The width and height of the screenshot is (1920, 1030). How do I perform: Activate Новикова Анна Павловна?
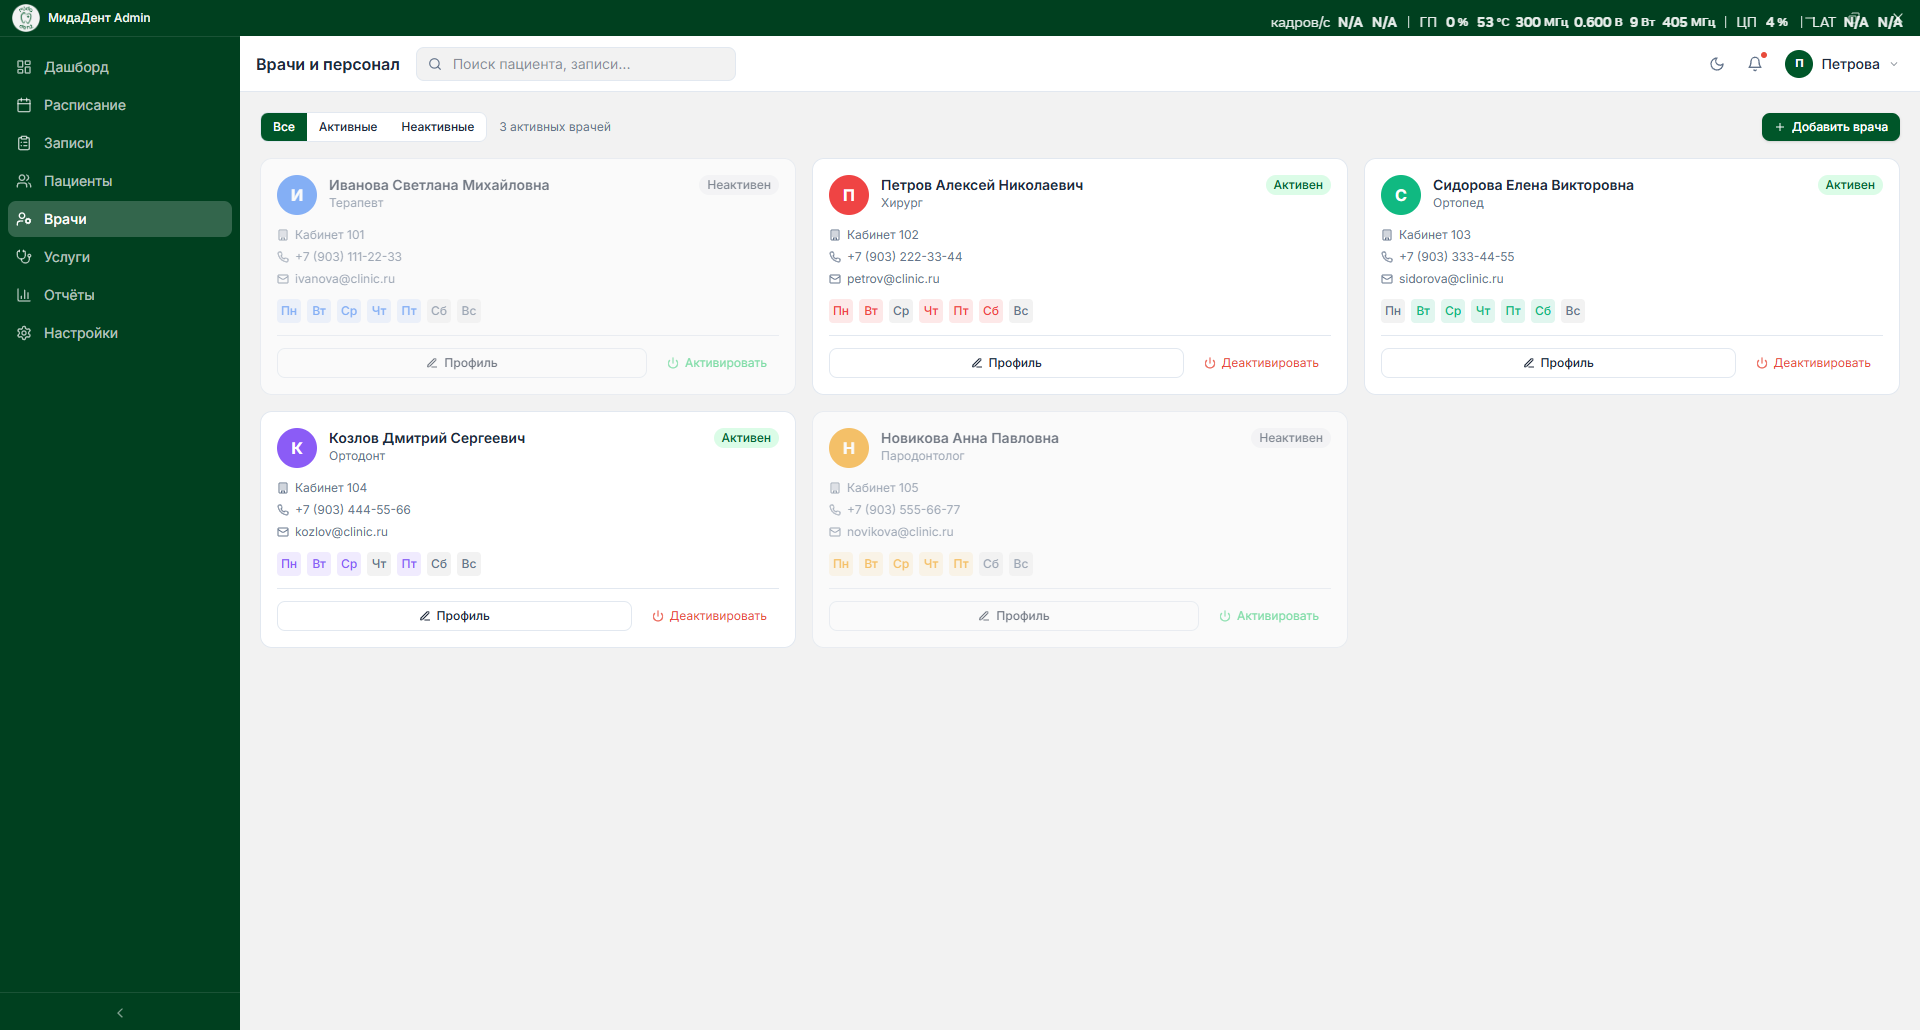pos(1269,616)
